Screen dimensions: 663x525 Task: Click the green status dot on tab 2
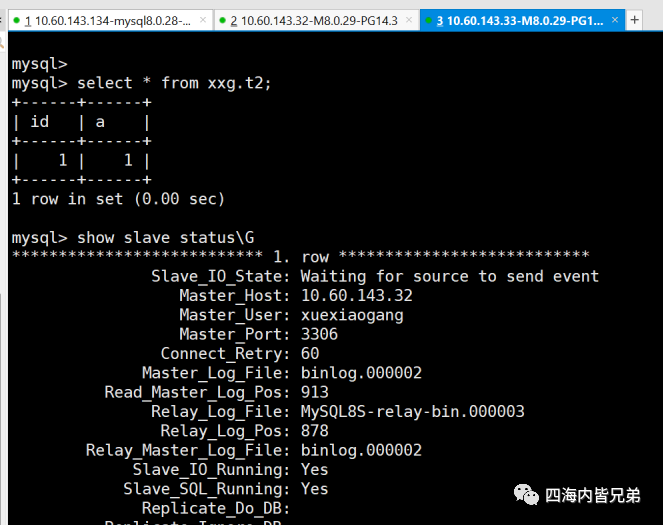coord(222,20)
